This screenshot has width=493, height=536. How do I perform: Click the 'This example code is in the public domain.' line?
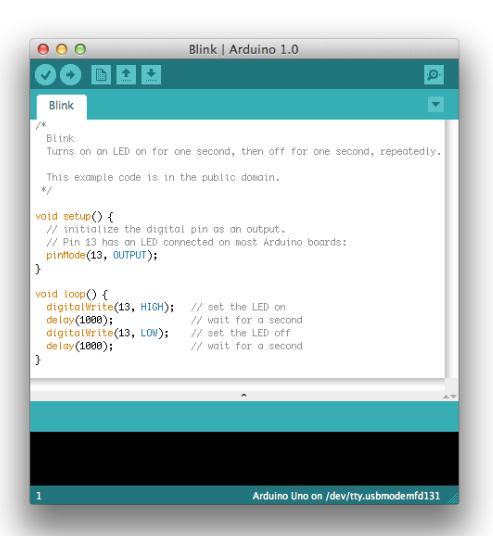click(163, 177)
